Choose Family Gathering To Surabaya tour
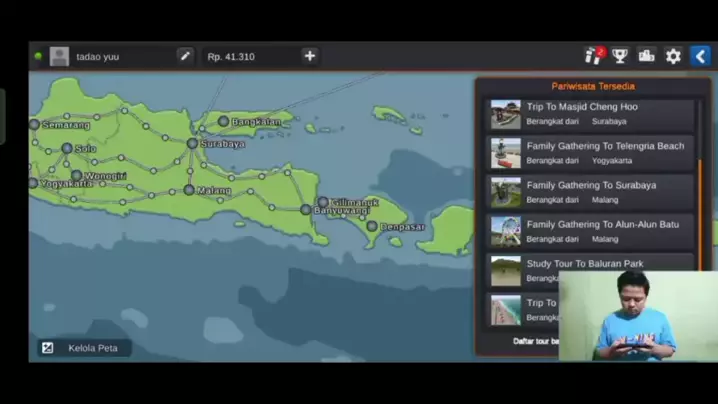Screen dimensions: 718x404 pyautogui.click(x=591, y=192)
